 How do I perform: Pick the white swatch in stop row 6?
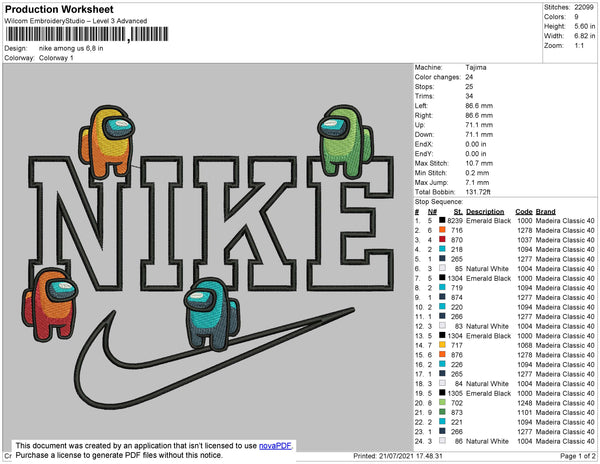[x=442, y=268]
